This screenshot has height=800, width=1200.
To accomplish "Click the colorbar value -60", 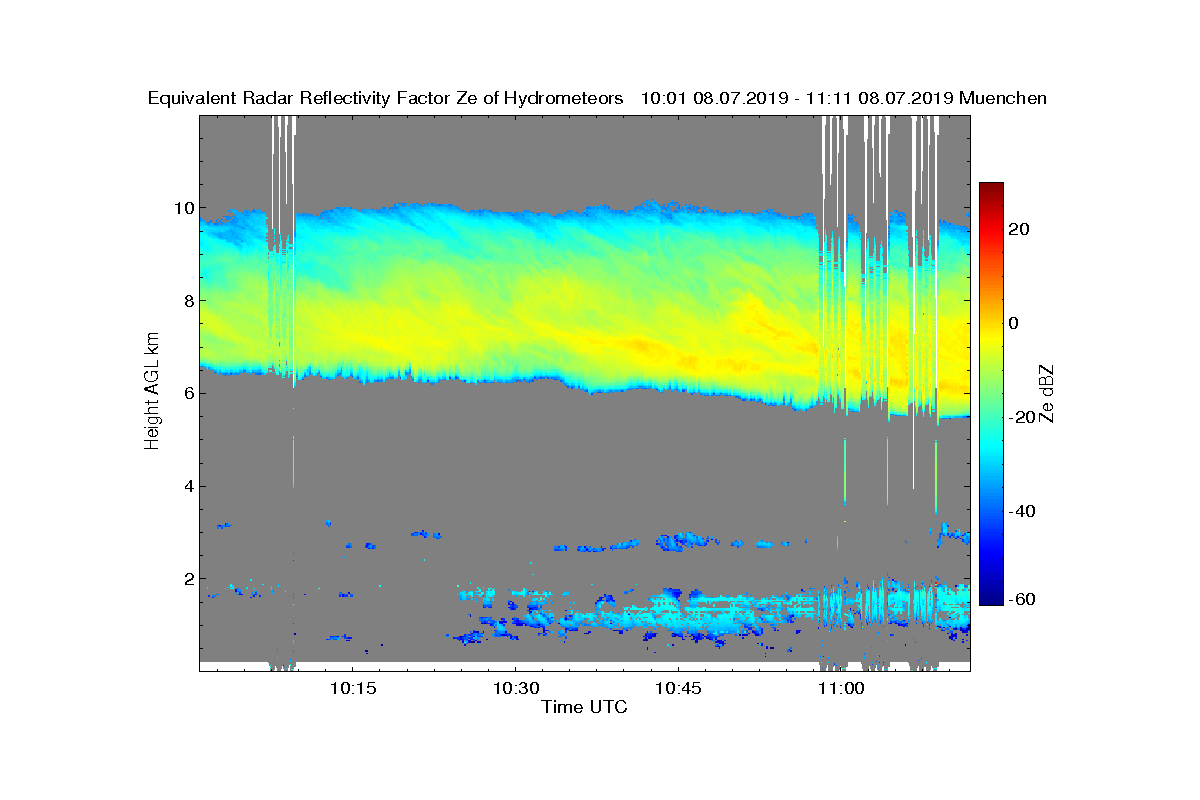I will tap(1020, 598).
